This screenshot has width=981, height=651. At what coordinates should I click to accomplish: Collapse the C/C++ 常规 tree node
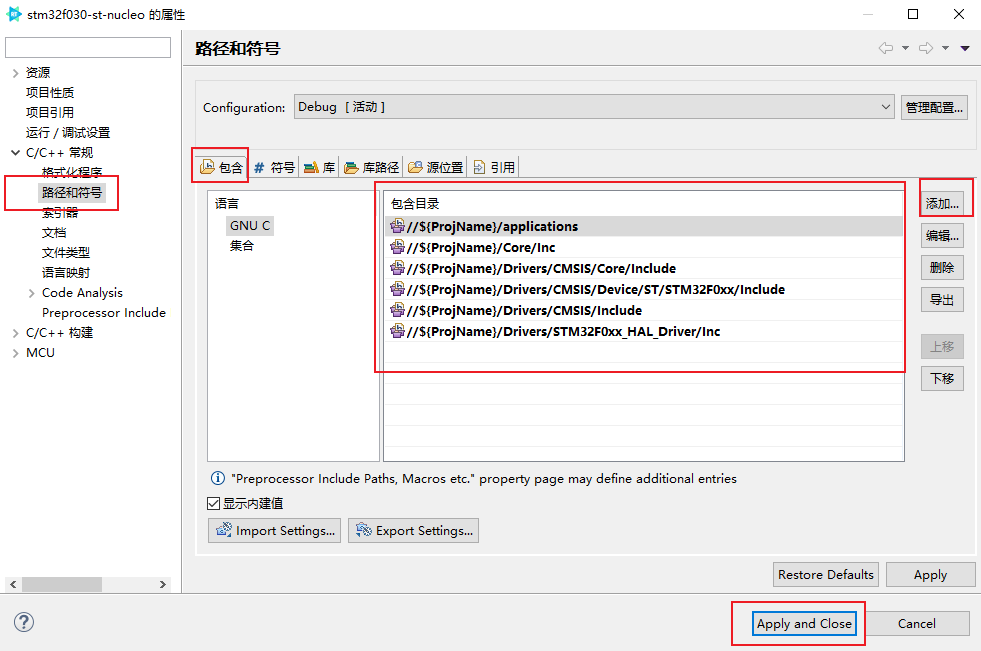(x=15, y=153)
